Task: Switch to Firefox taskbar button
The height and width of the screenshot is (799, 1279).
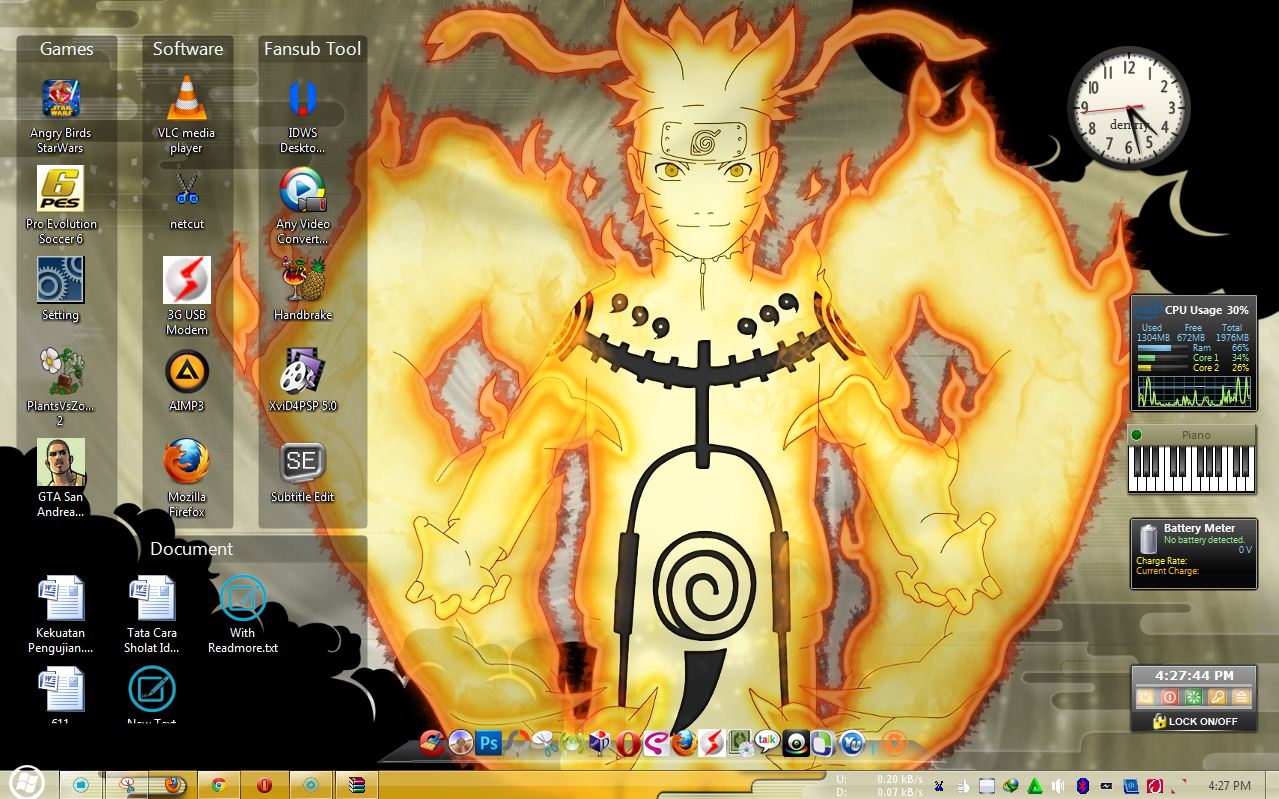Action: click(x=173, y=785)
